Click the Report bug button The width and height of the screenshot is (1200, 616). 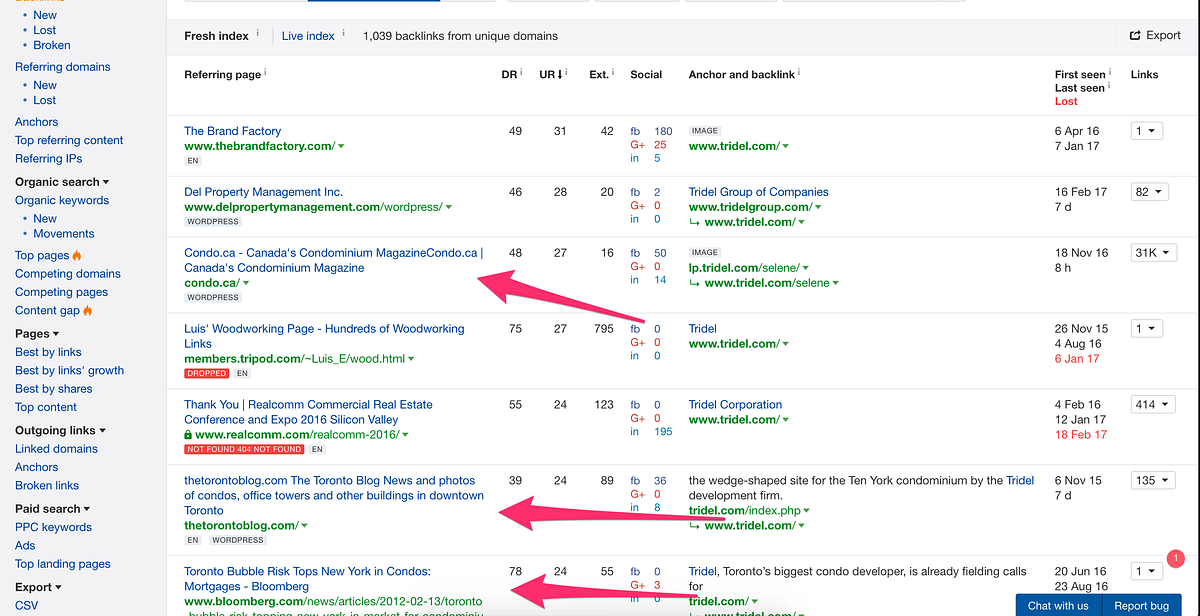point(1141,605)
